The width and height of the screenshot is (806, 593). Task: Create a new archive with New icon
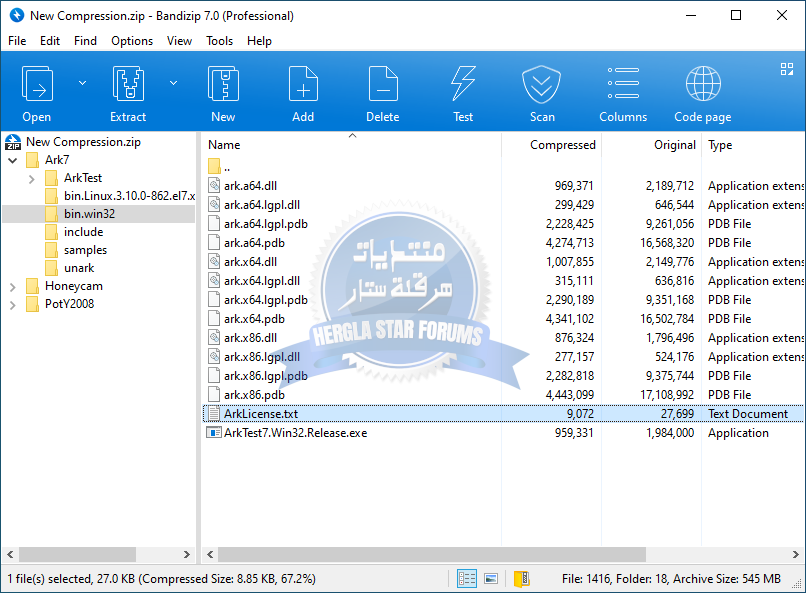(x=223, y=84)
